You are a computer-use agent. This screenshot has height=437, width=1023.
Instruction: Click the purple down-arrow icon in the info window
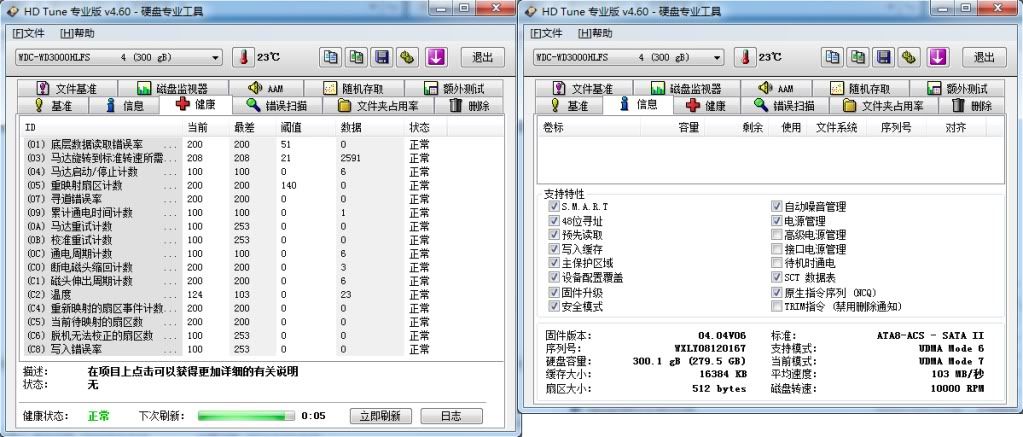pyautogui.click(x=937, y=57)
